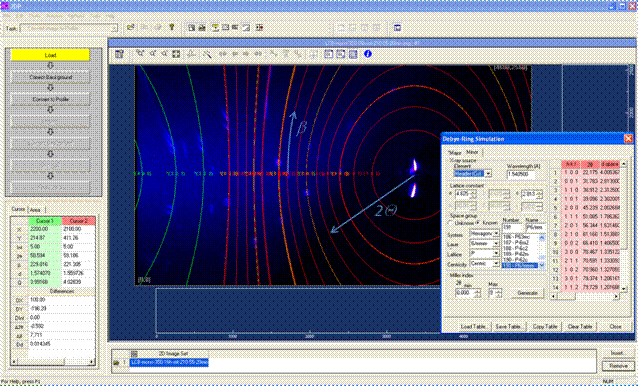Open the Laue class dropdown

[x=496, y=244]
